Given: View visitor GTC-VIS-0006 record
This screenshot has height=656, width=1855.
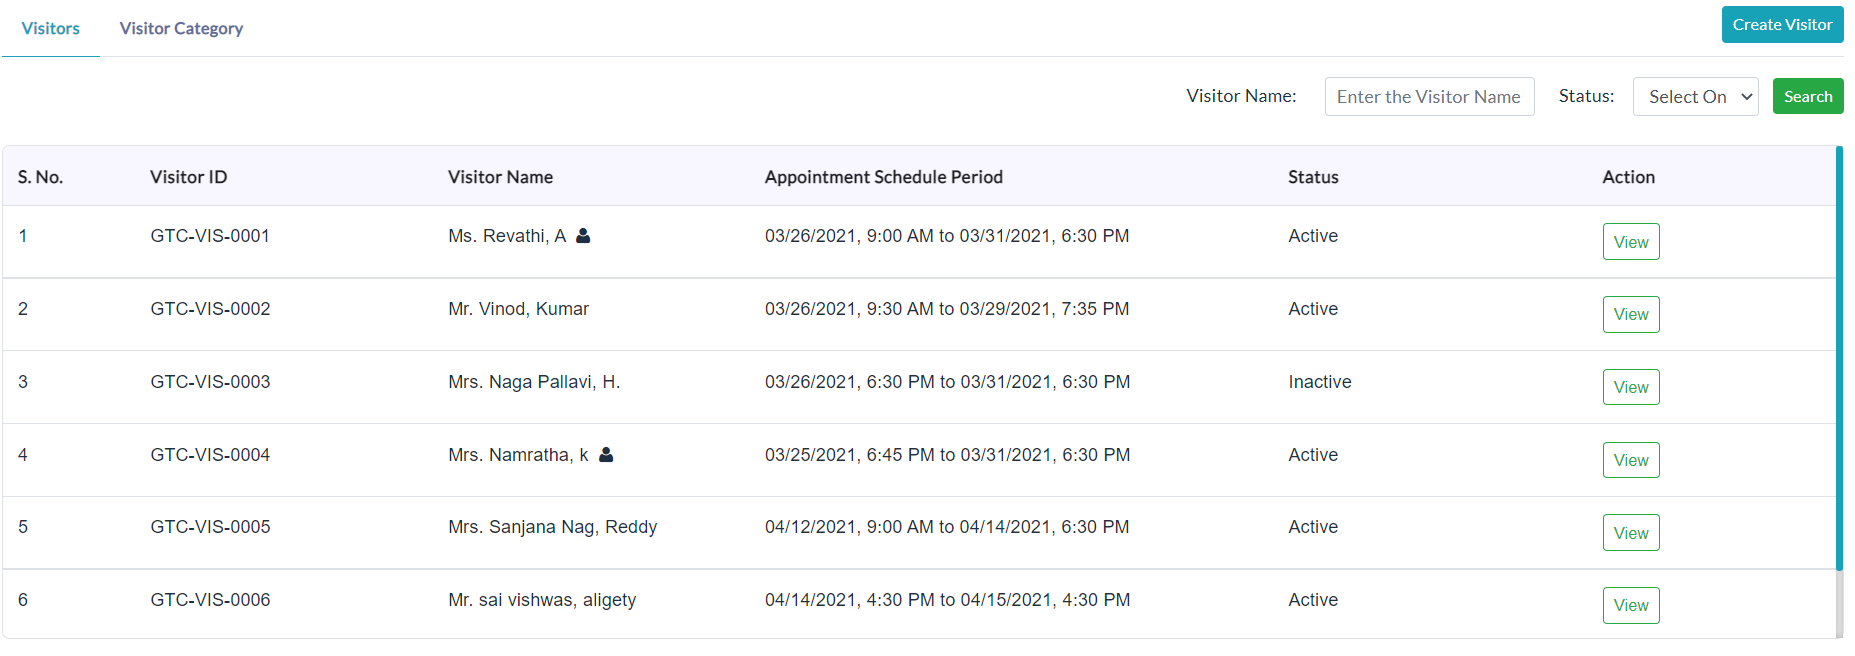Looking at the screenshot, I should point(1631,605).
